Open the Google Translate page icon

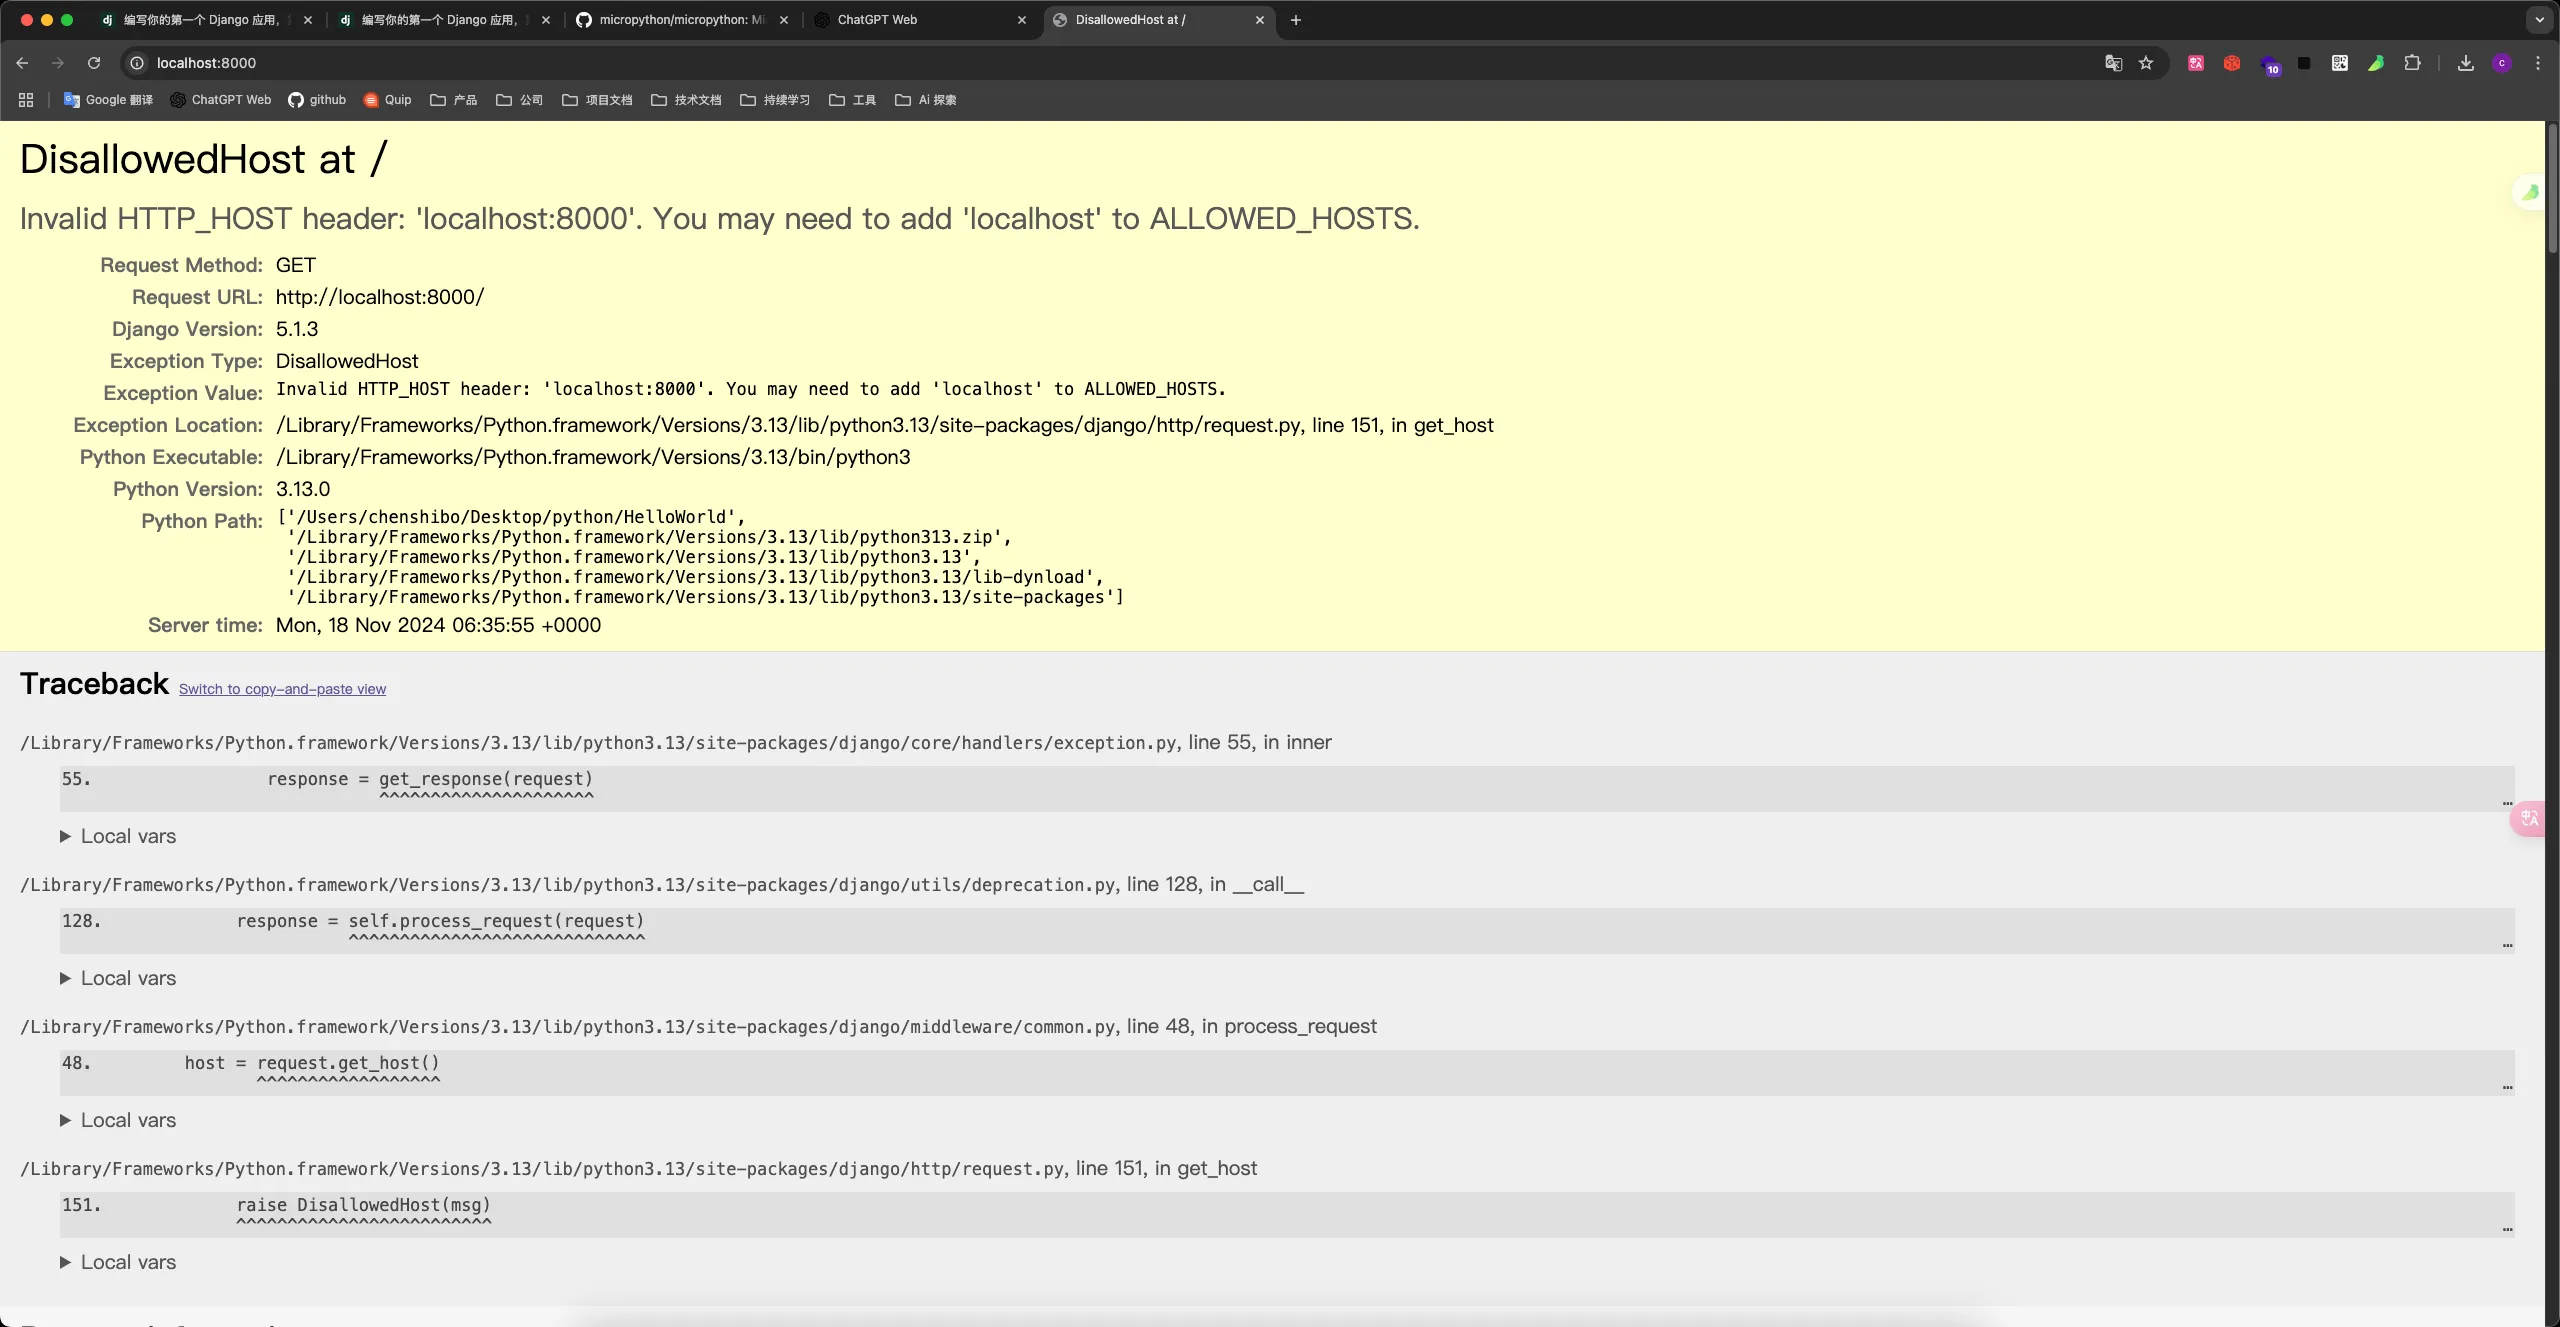tap(2113, 63)
